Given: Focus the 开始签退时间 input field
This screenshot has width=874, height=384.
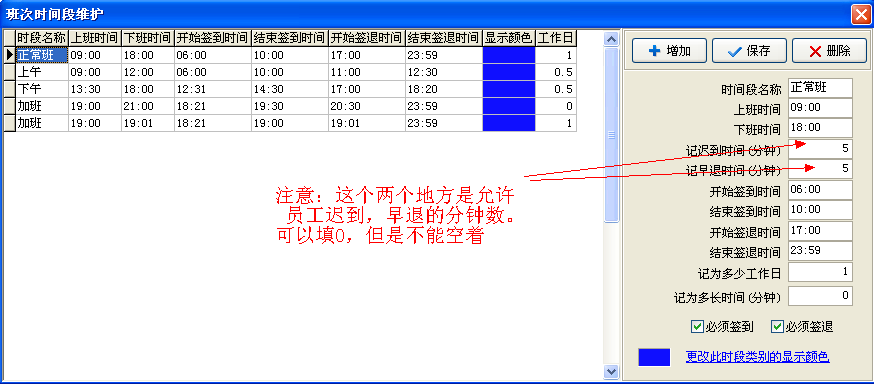Looking at the screenshot, I should 820,231.
